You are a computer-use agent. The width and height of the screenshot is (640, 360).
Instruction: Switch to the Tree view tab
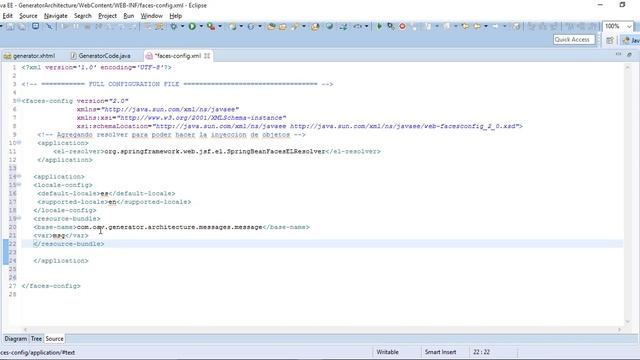[36, 339]
